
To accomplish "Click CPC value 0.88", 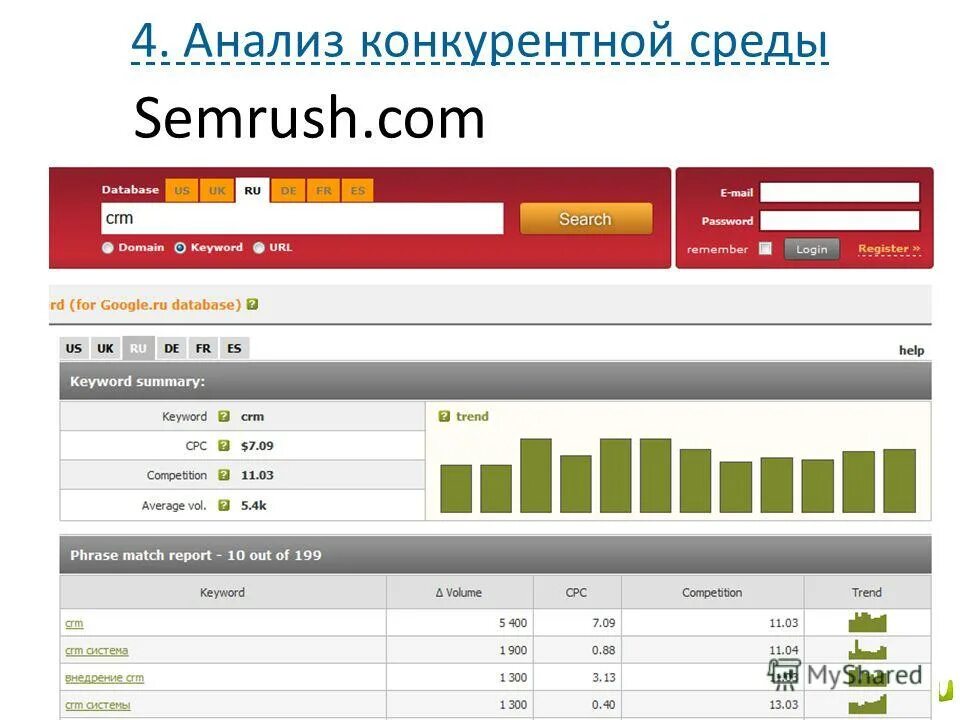I will coord(603,650).
